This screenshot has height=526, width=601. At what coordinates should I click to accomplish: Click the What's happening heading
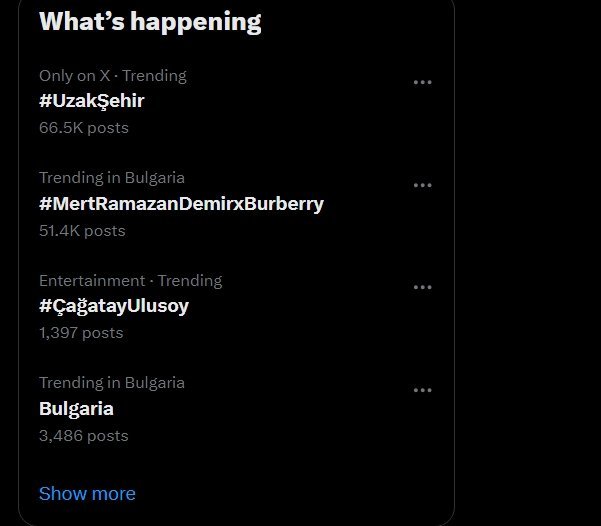pyautogui.click(x=150, y=22)
